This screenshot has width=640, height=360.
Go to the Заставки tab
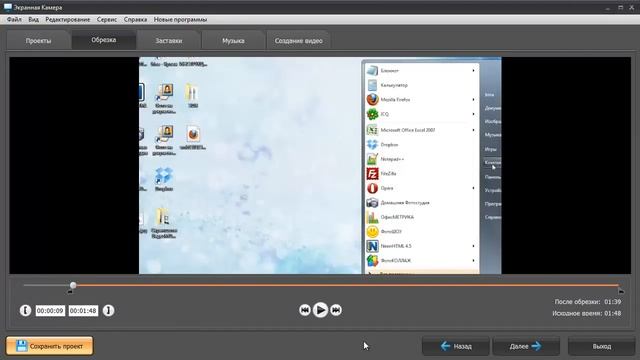169,41
